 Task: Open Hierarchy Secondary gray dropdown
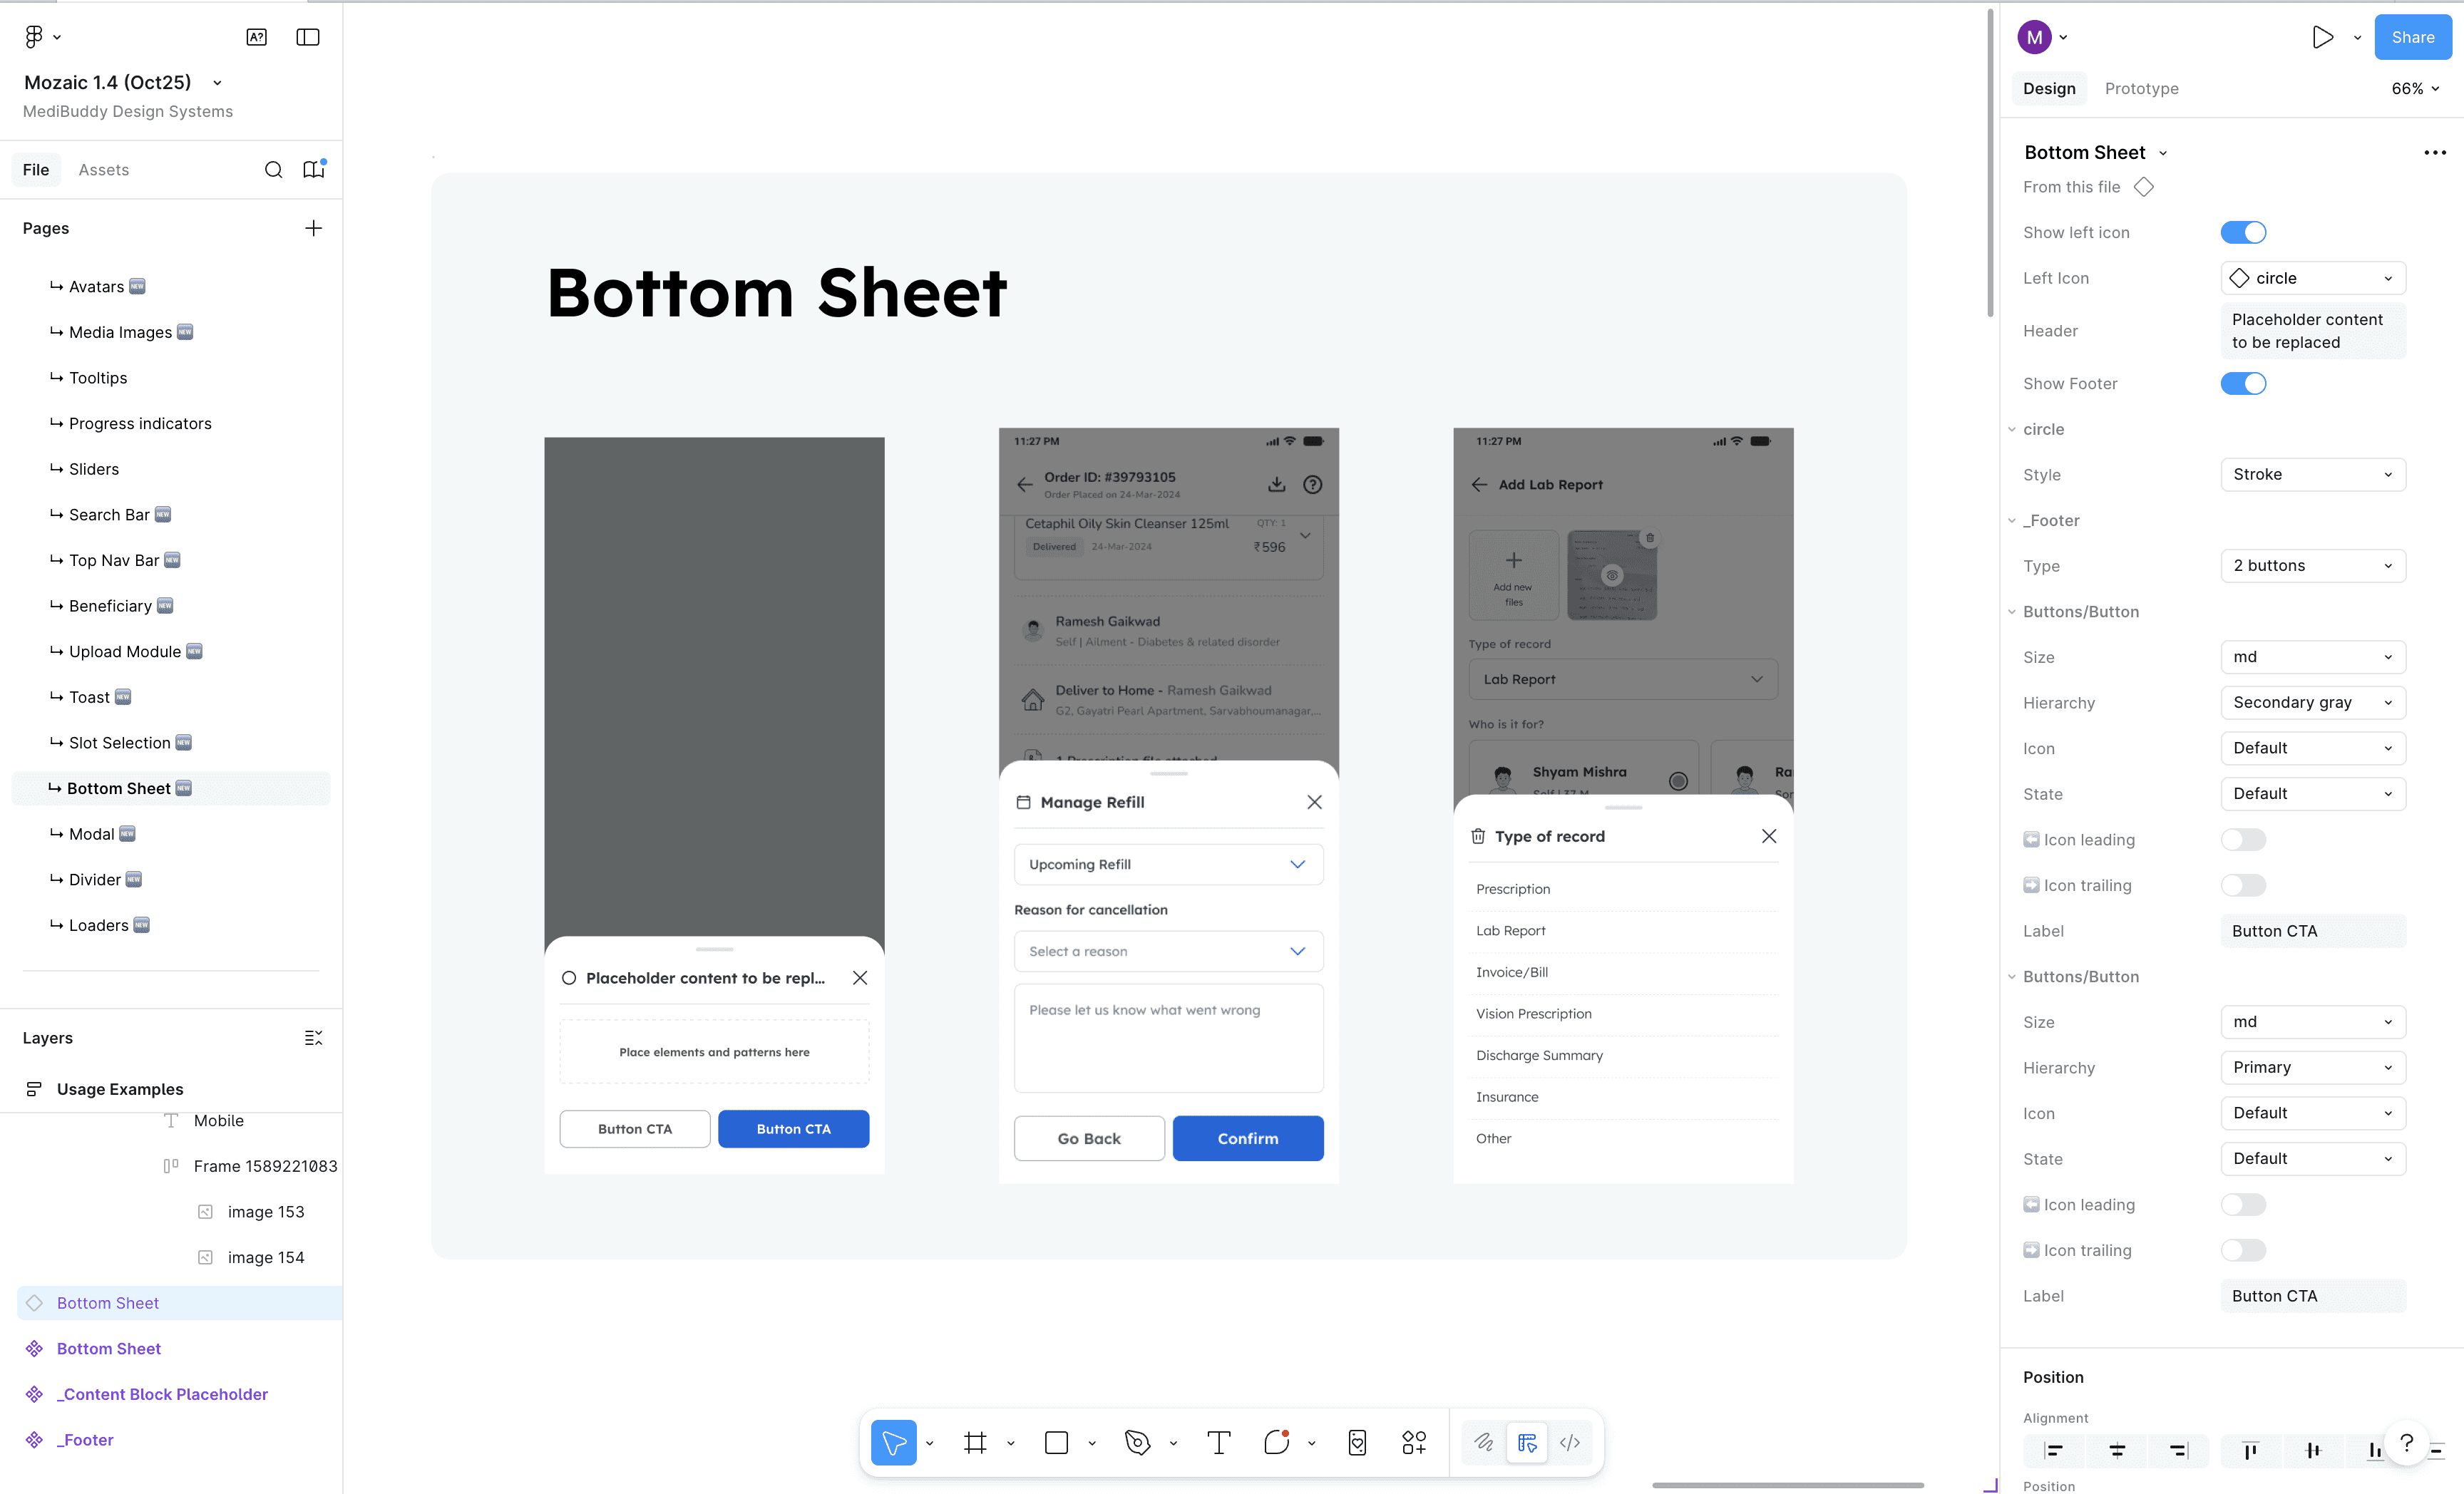coord(2312,702)
